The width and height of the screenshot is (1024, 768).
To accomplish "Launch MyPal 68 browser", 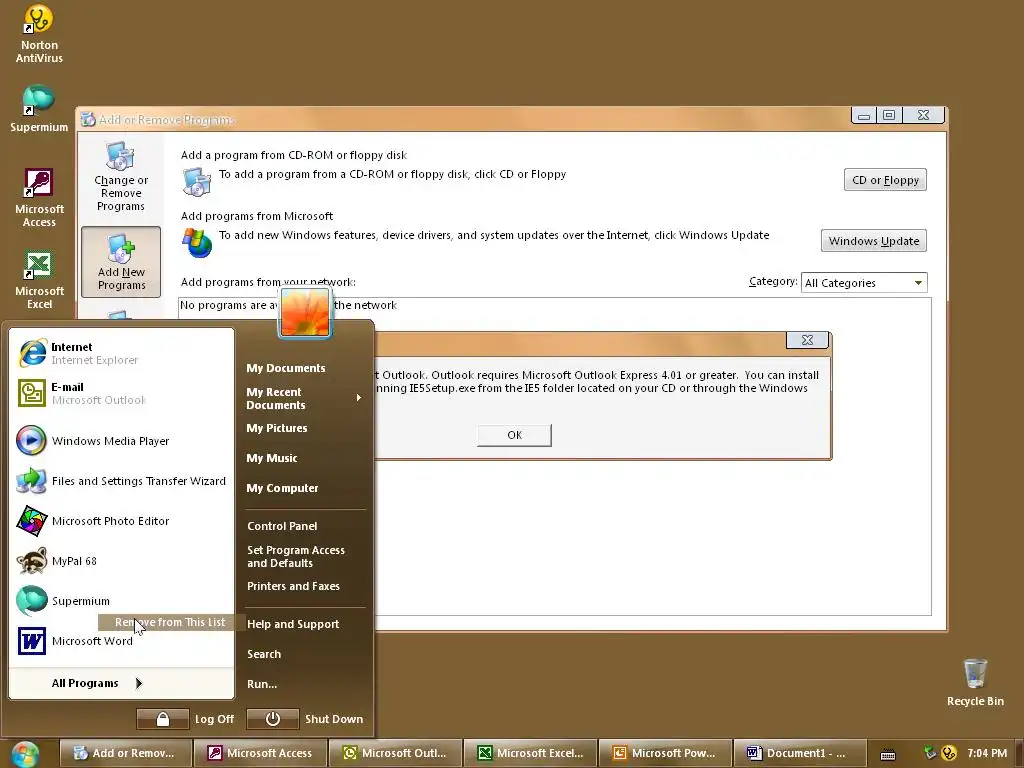I will [122, 560].
